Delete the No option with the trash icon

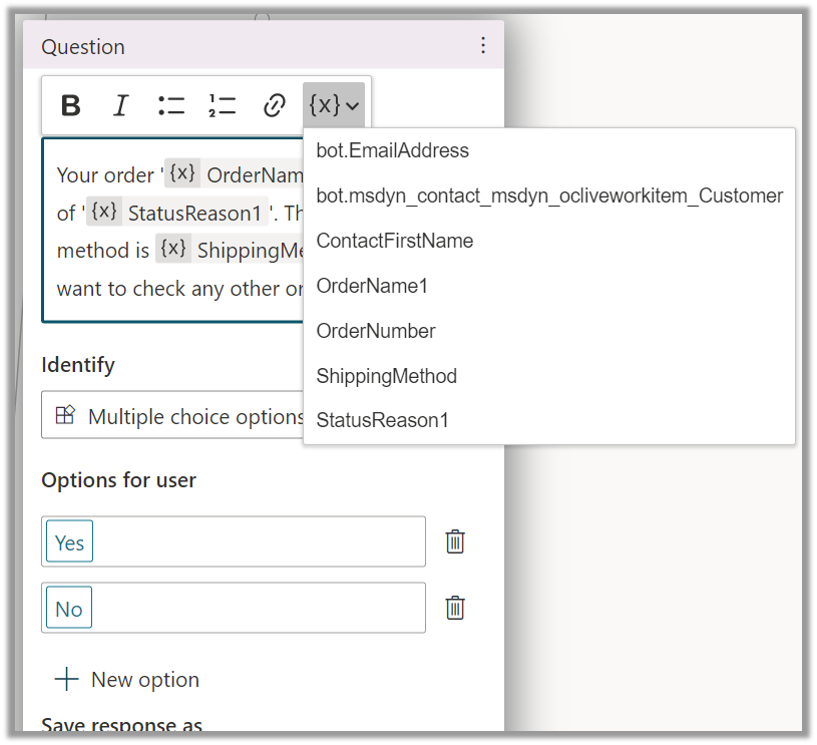pyautogui.click(x=455, y=607)
